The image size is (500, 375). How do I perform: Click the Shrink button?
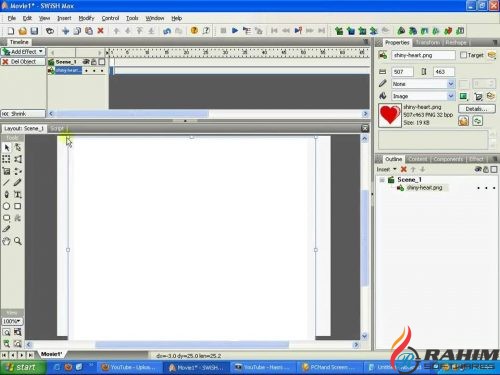pyautogui.click(x=23, y=114)
